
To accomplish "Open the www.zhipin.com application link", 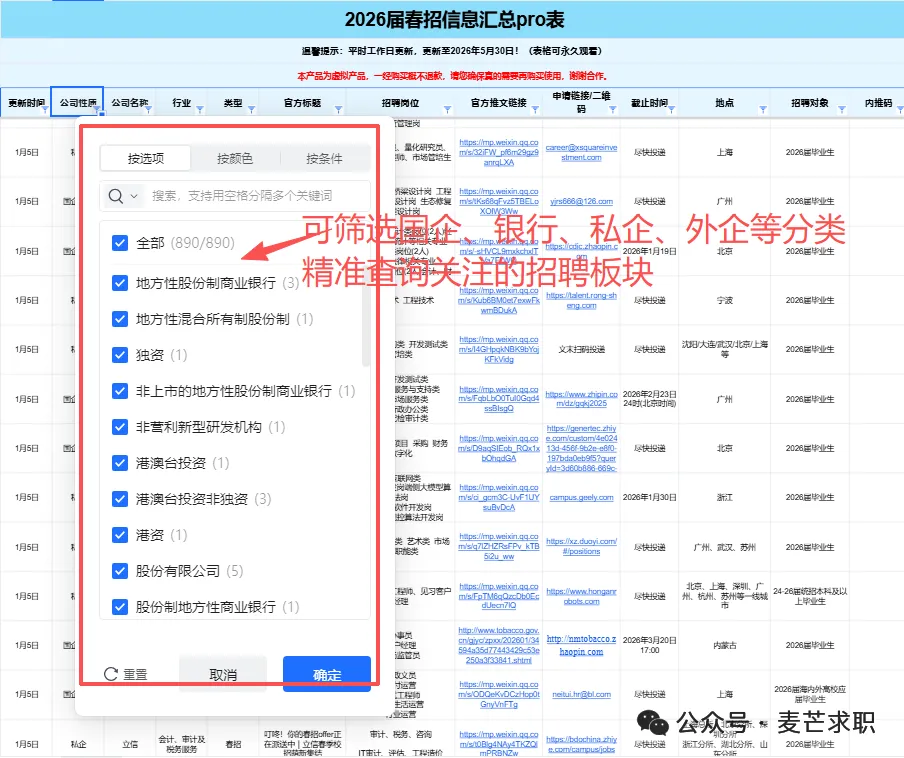I will click(x=581, y=398).
